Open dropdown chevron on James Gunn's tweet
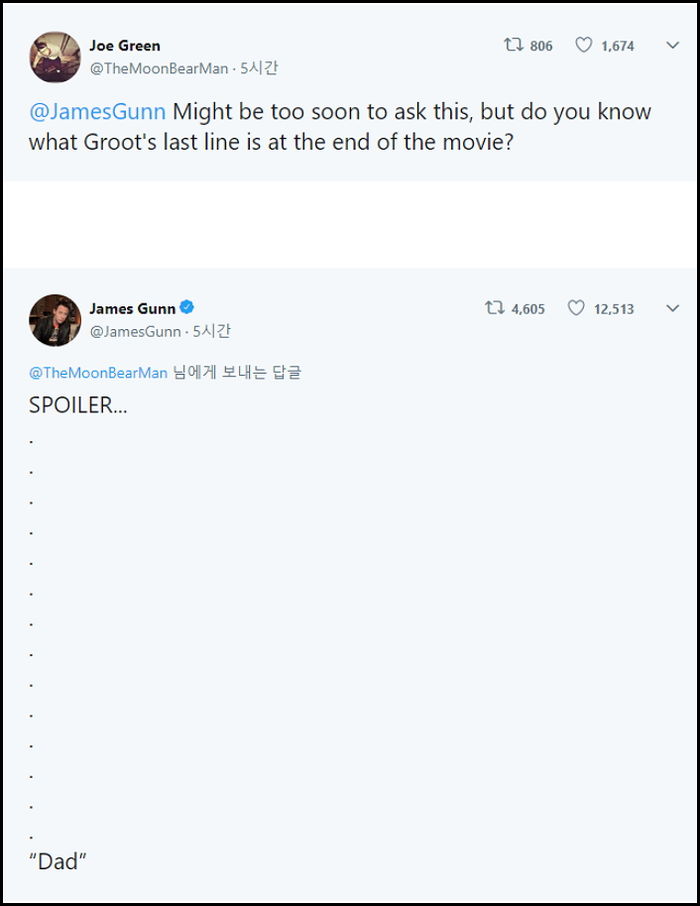 tap(672, 309)
